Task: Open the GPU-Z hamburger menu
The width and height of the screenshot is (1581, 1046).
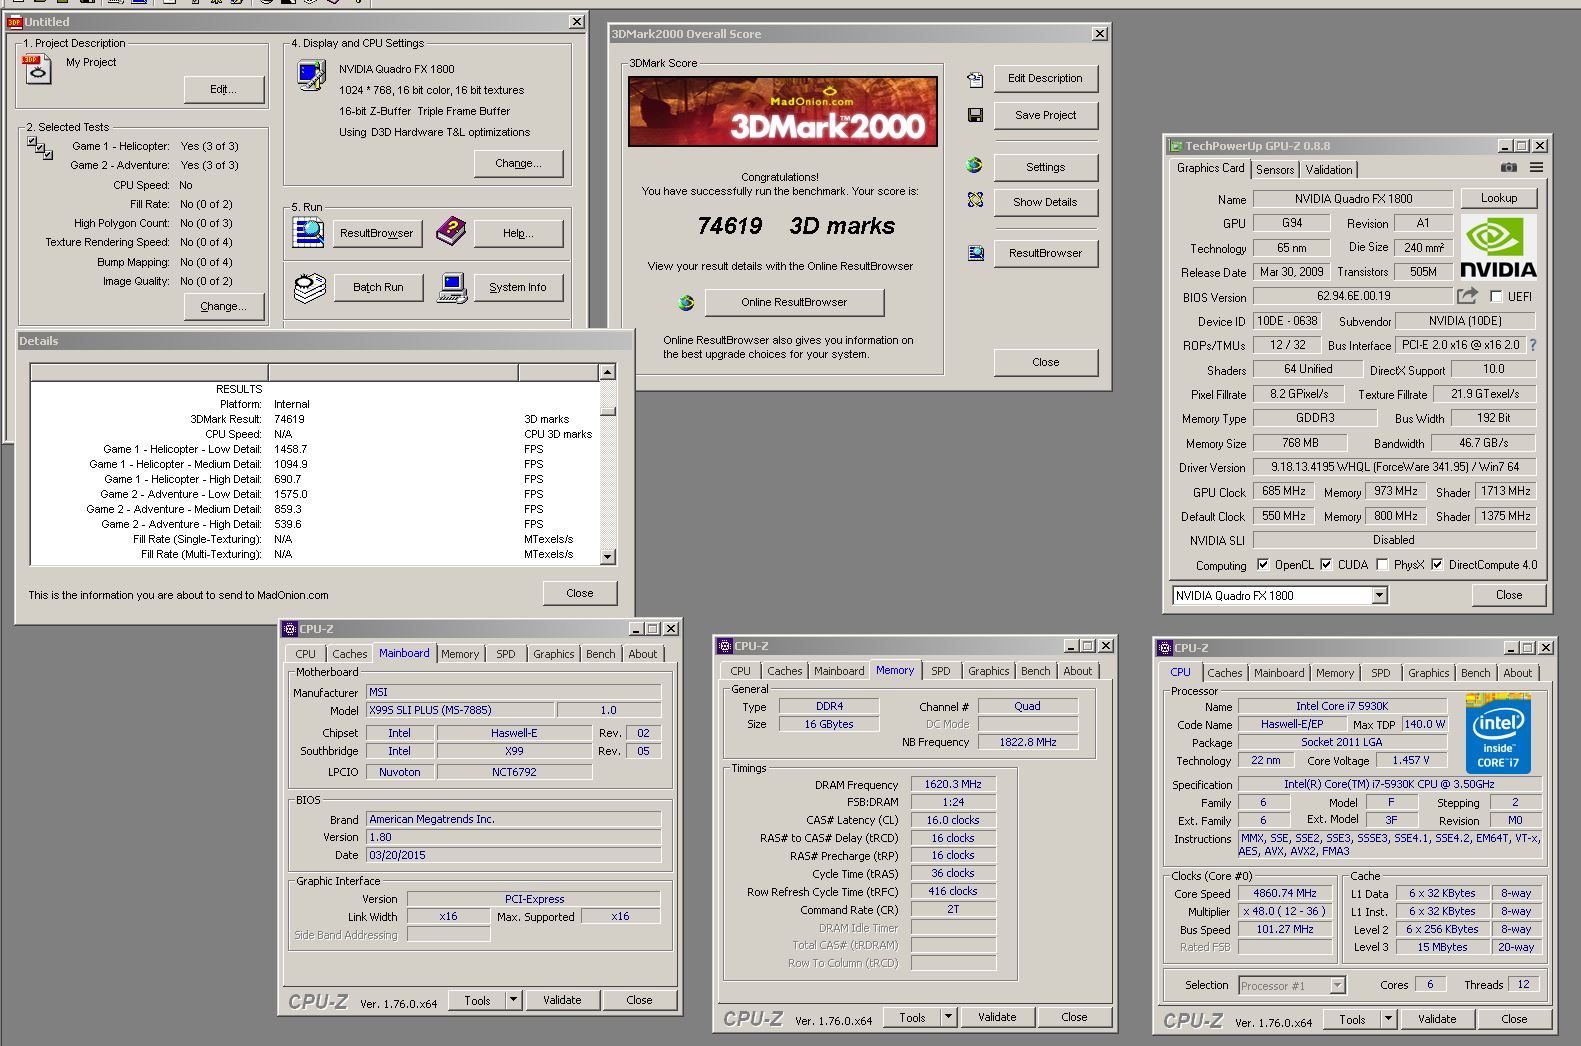Action: (1536, 168)
